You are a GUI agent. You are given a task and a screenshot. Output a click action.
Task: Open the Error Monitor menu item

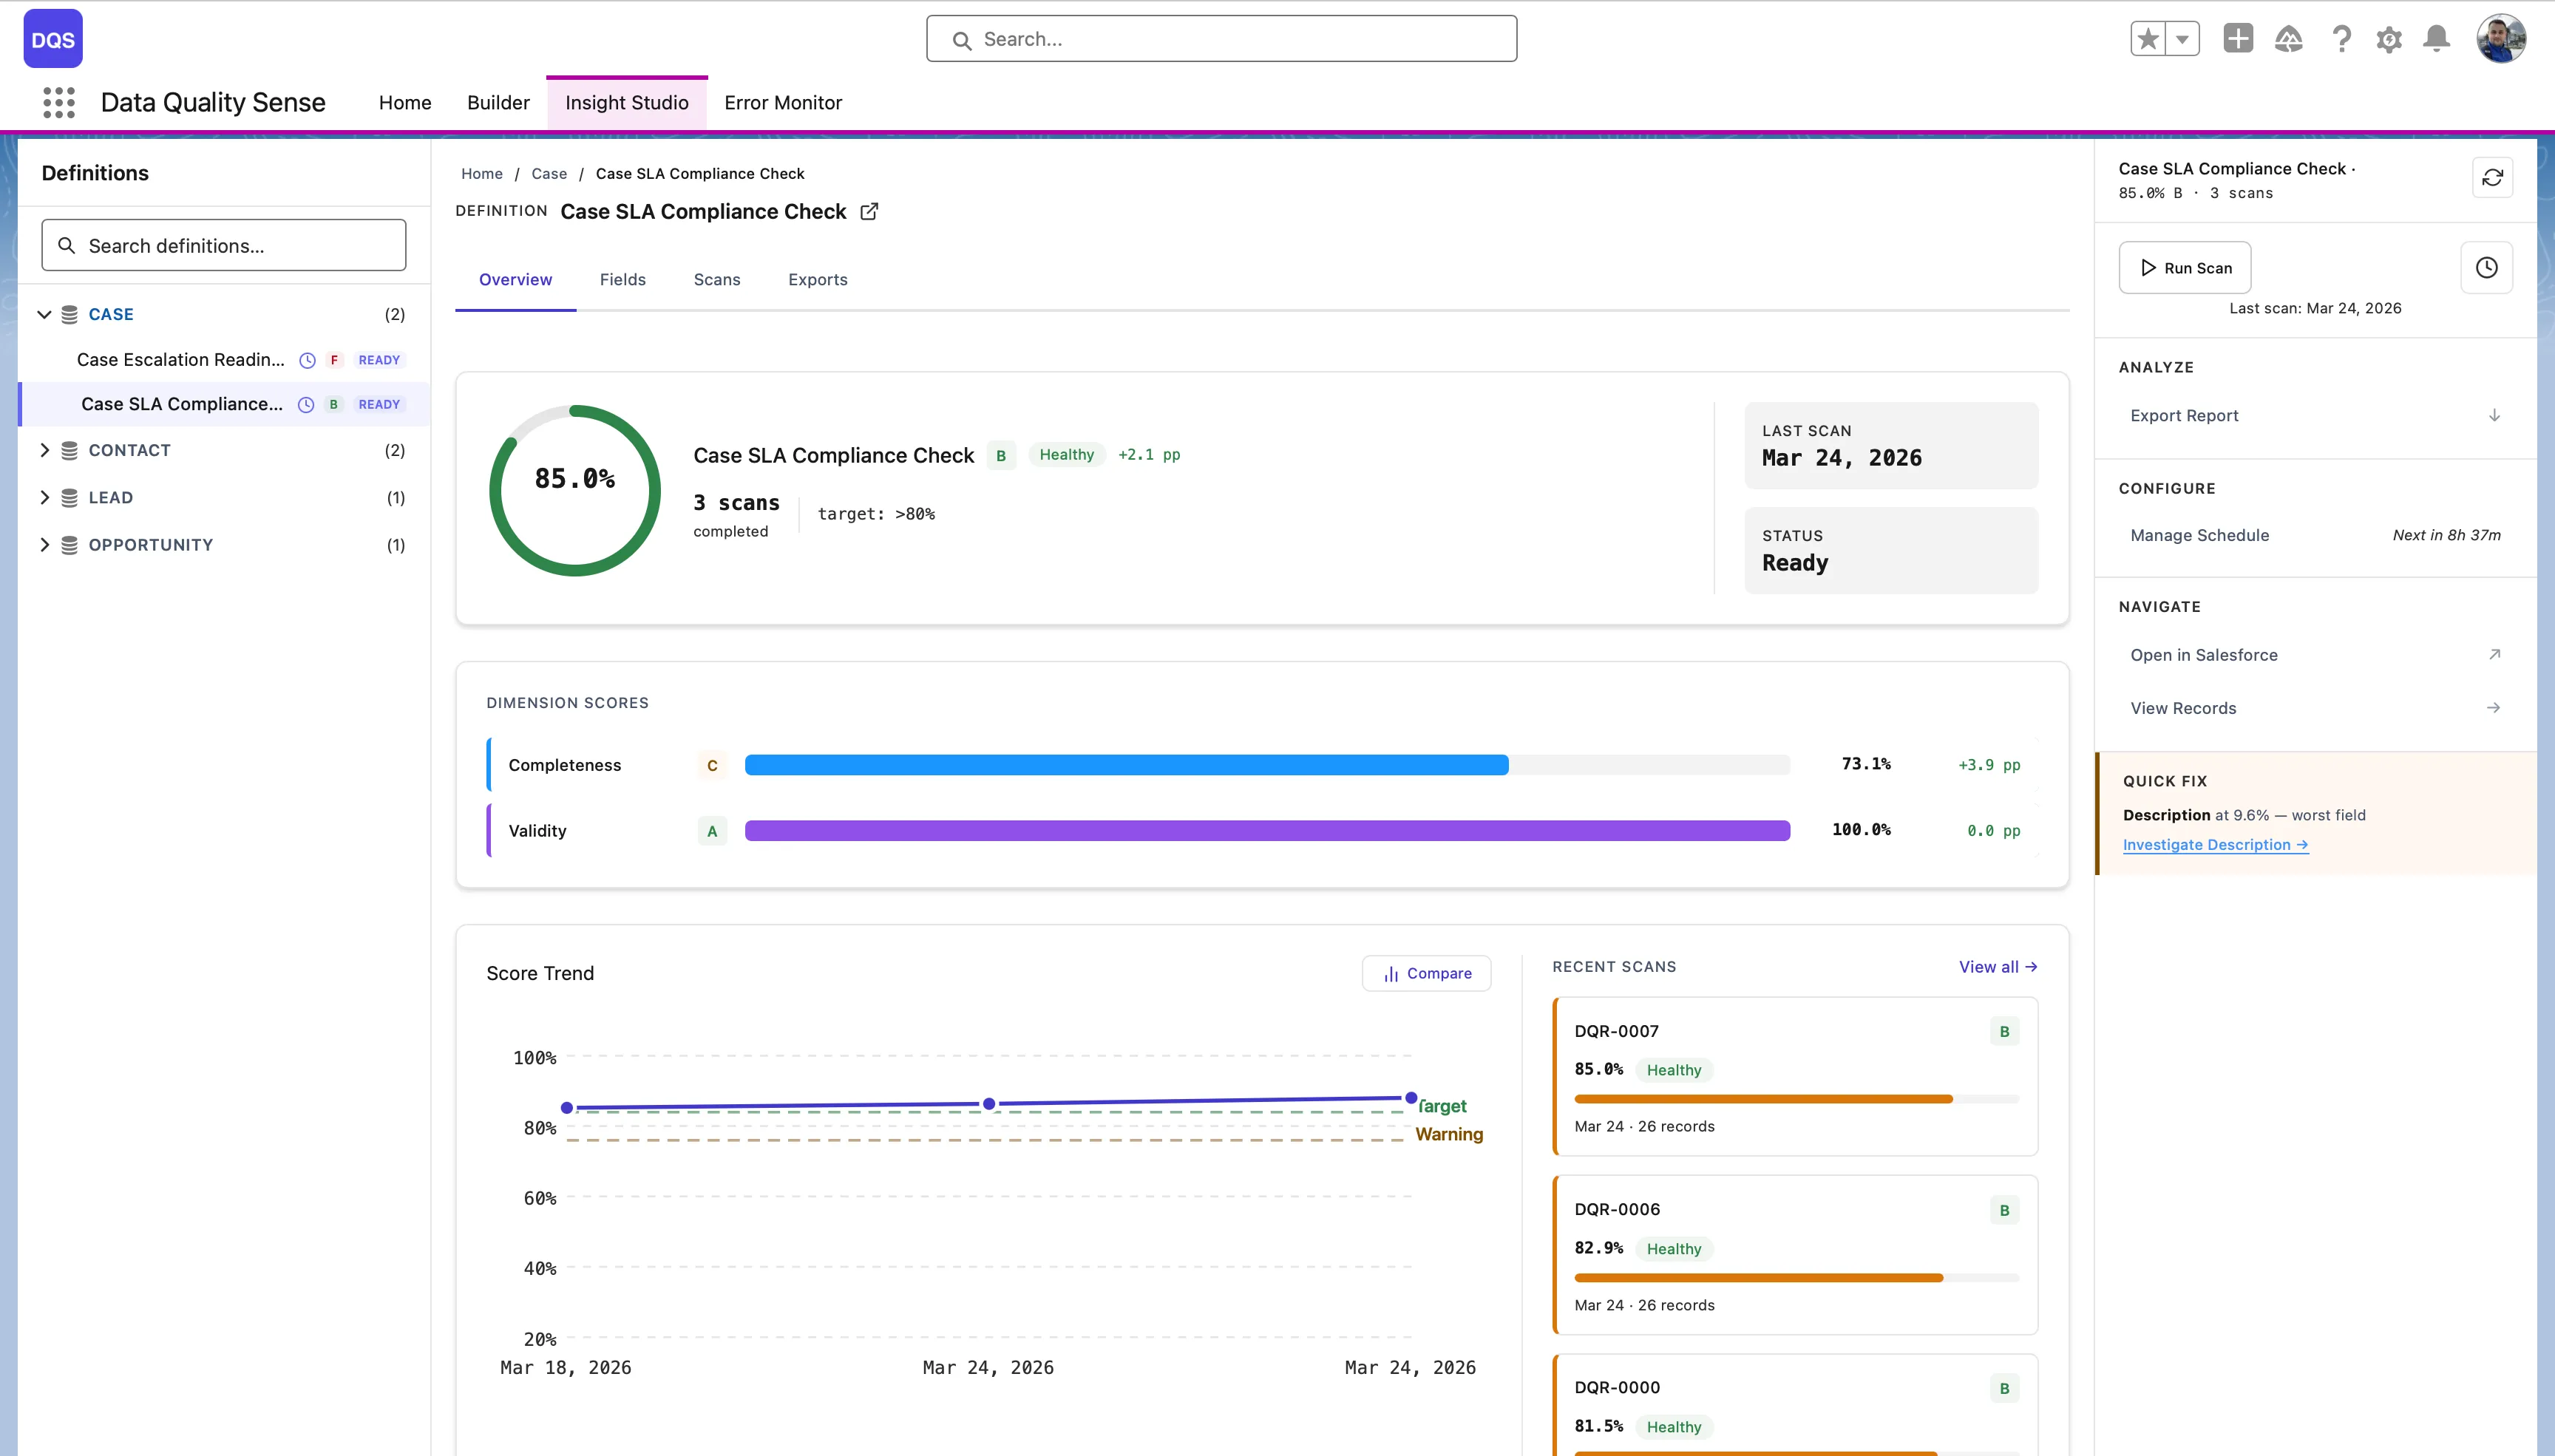[783, 102]
